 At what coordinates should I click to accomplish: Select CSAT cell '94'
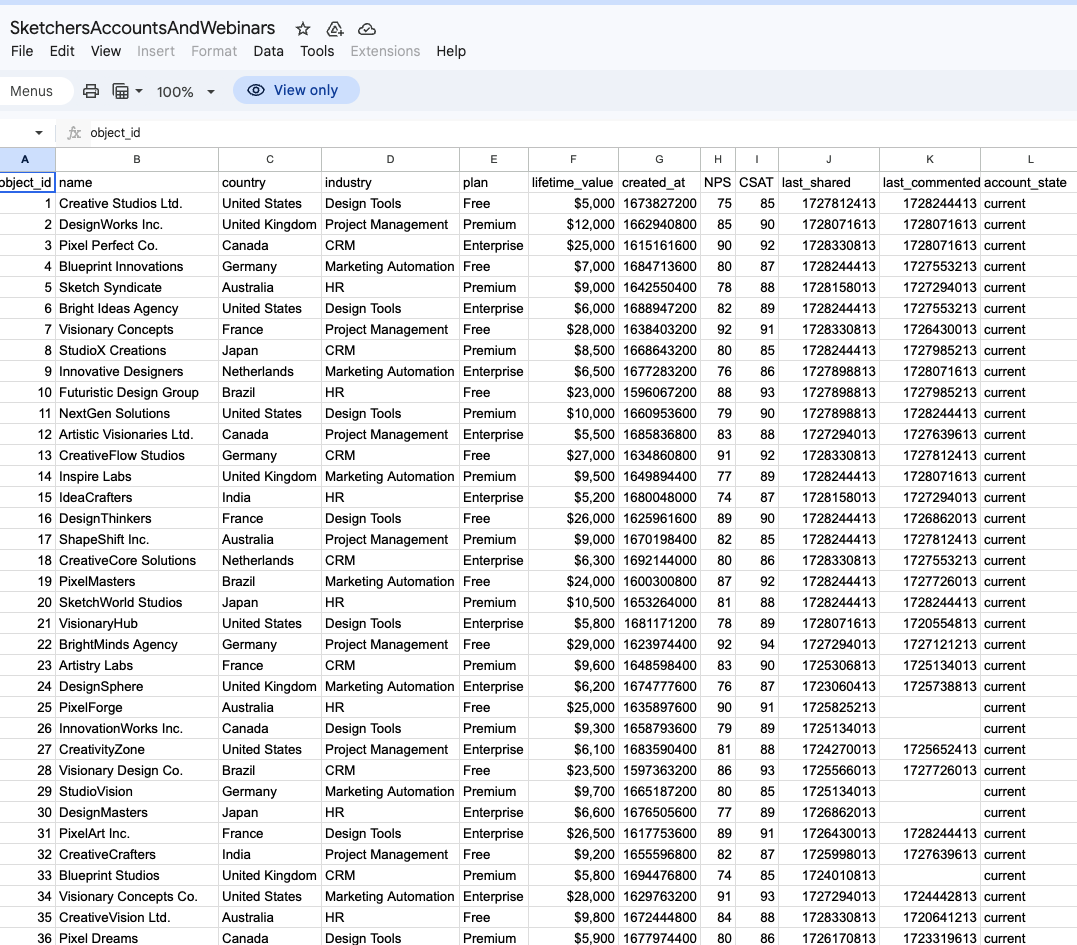757,645
